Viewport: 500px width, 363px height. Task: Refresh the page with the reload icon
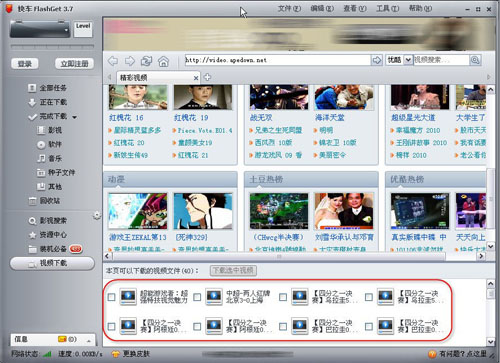[146, 61]
